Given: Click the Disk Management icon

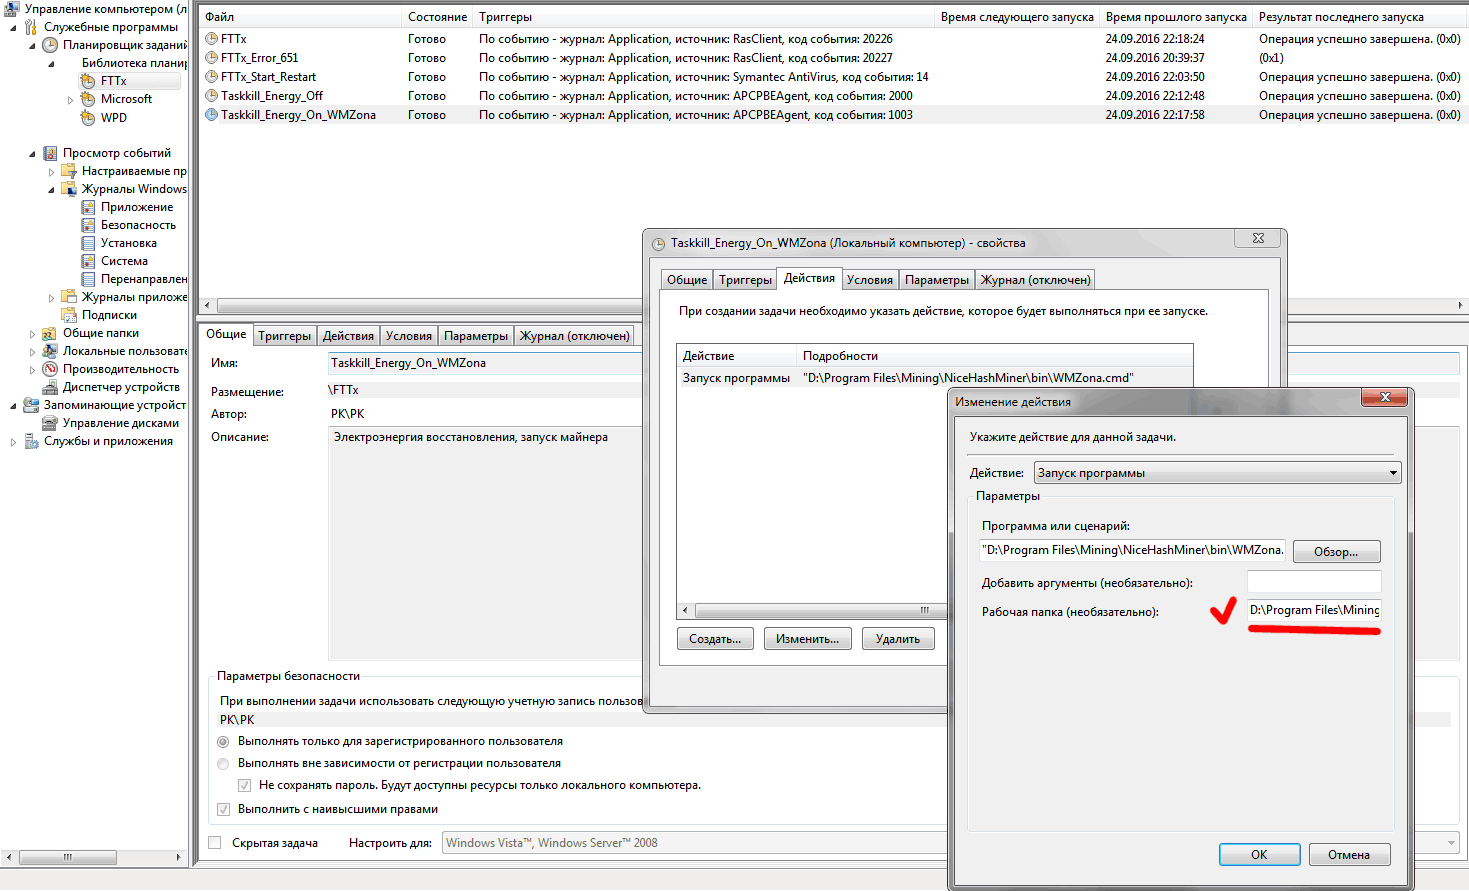Looking at the screenshot, I should coord(50,423).
